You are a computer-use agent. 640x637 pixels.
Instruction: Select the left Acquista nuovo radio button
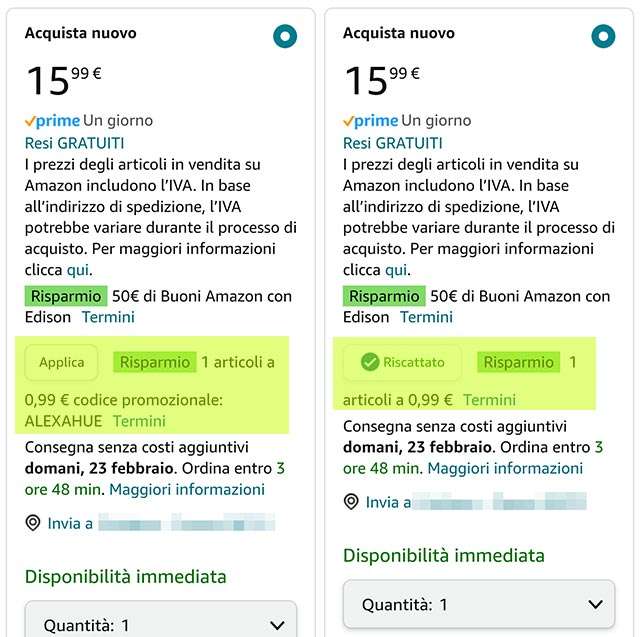pos(285,37)
